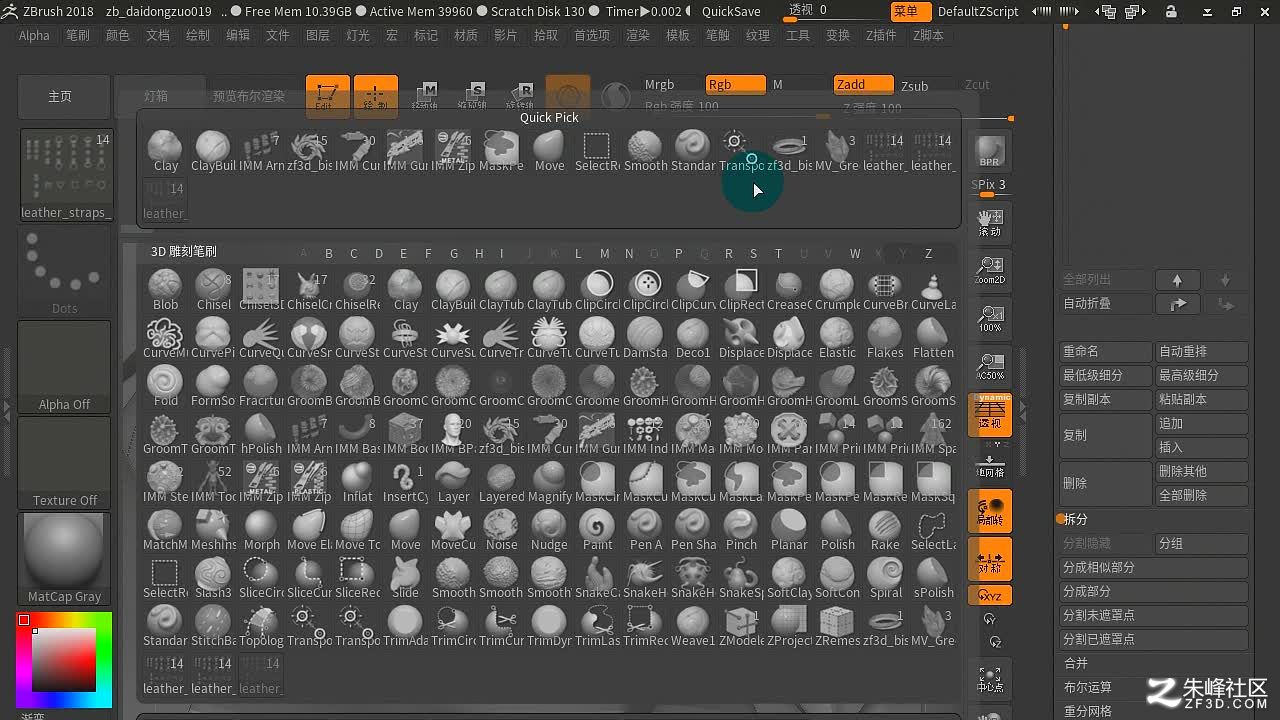1280x720 pixels.
Task: Select the Spiral brush
Action: pyautogui.click(x=885, y=578)
